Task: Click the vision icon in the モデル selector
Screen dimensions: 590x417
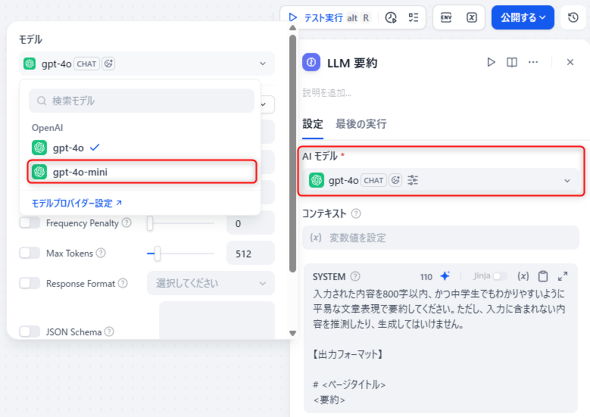Action: pyautogui.click(x=108, y=64)
